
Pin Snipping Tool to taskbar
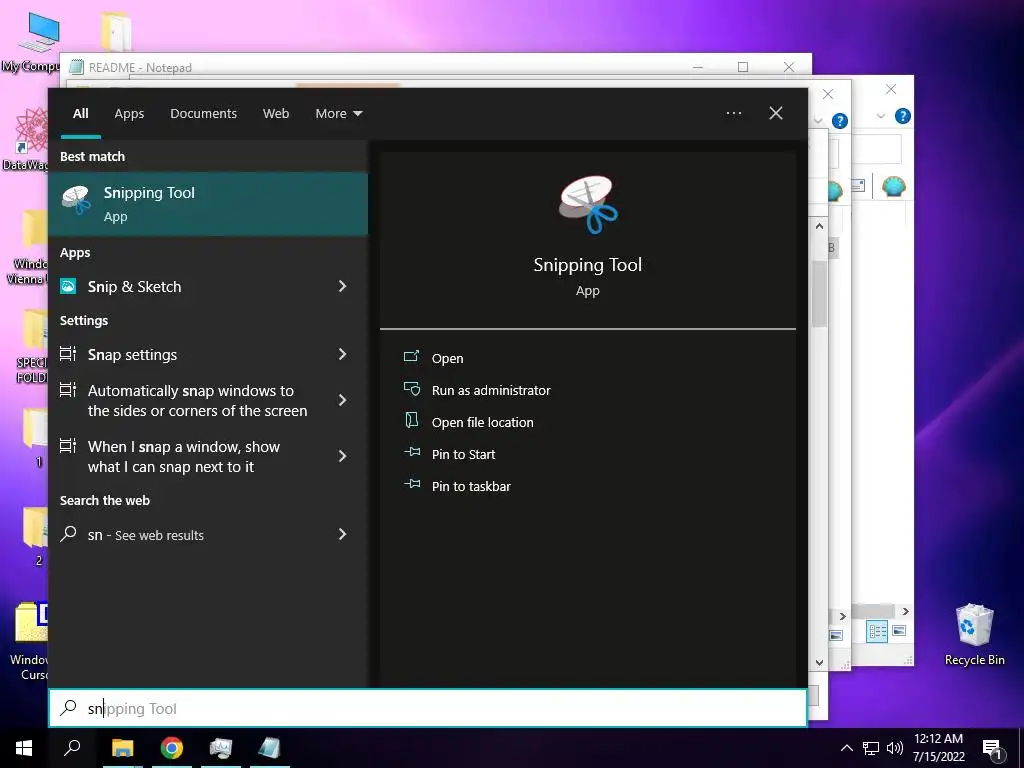pos(472,486)
